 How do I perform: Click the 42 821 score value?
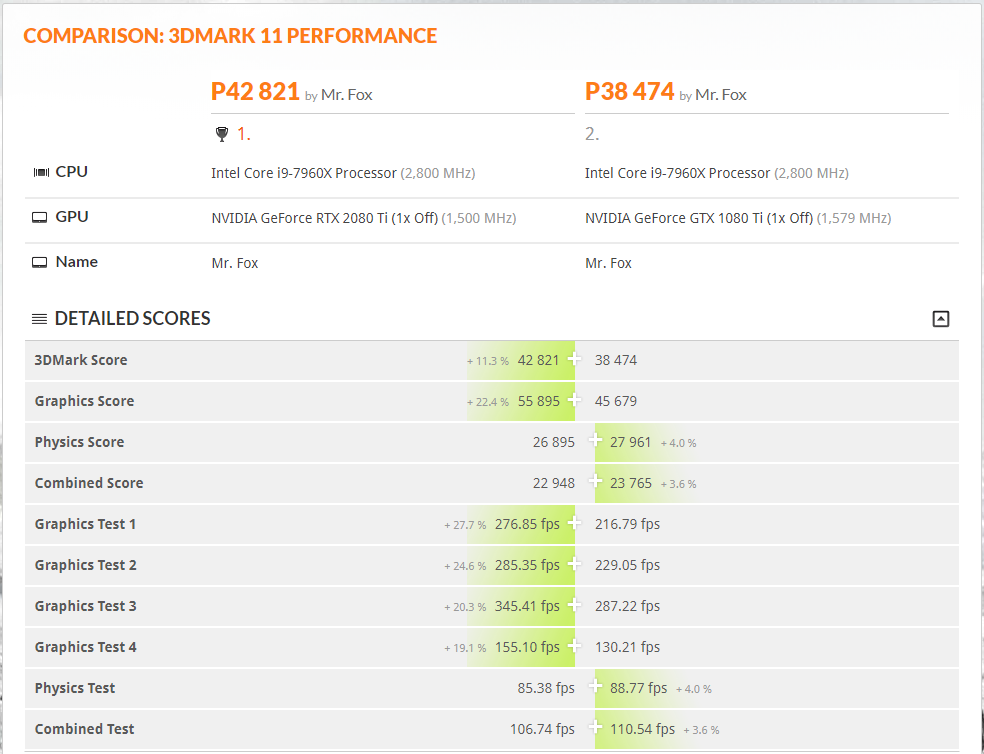pyautogui.click(x=538, y=360)
